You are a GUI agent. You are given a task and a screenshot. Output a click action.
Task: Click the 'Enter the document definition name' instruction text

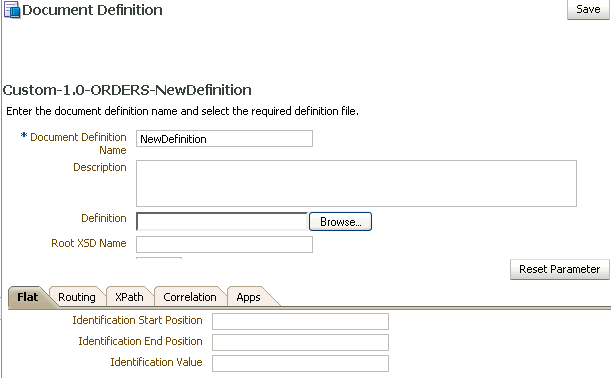coord(182,111)
